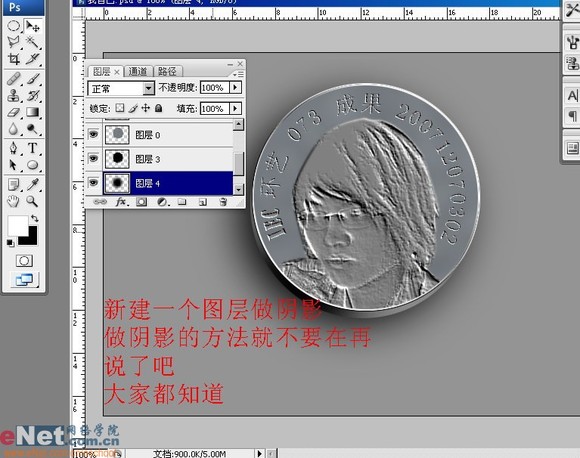Click 图层 3 layer thumbnail
The height and width of the screenshot is (458, 580).
tap(117, 158)
